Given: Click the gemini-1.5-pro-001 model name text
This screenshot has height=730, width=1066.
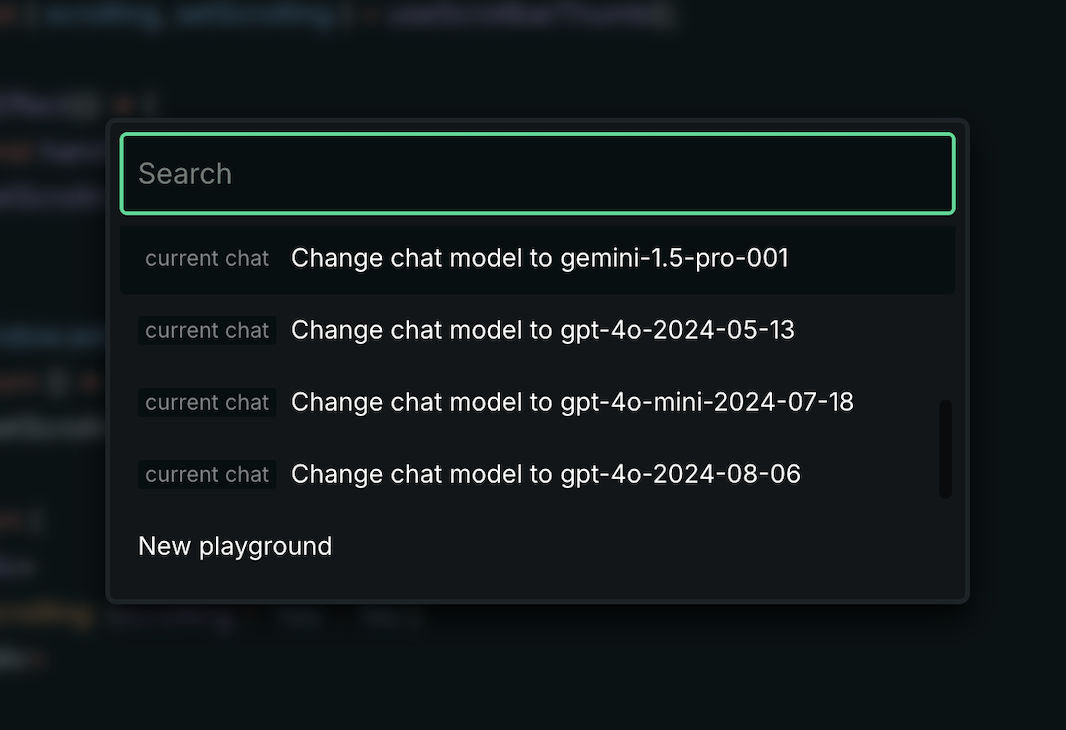Looking at the screenshot, I should pyautogui.click(x=674, y=259).
